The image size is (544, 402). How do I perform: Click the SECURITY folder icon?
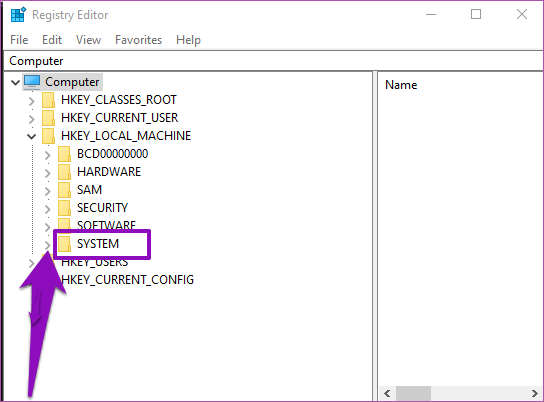point(64,208)
